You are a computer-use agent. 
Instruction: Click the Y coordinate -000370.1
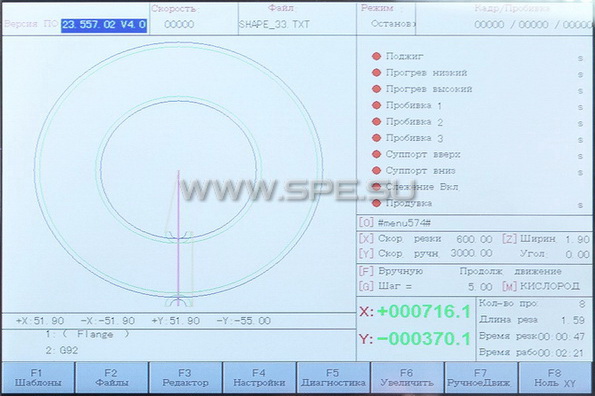(424, 339)
